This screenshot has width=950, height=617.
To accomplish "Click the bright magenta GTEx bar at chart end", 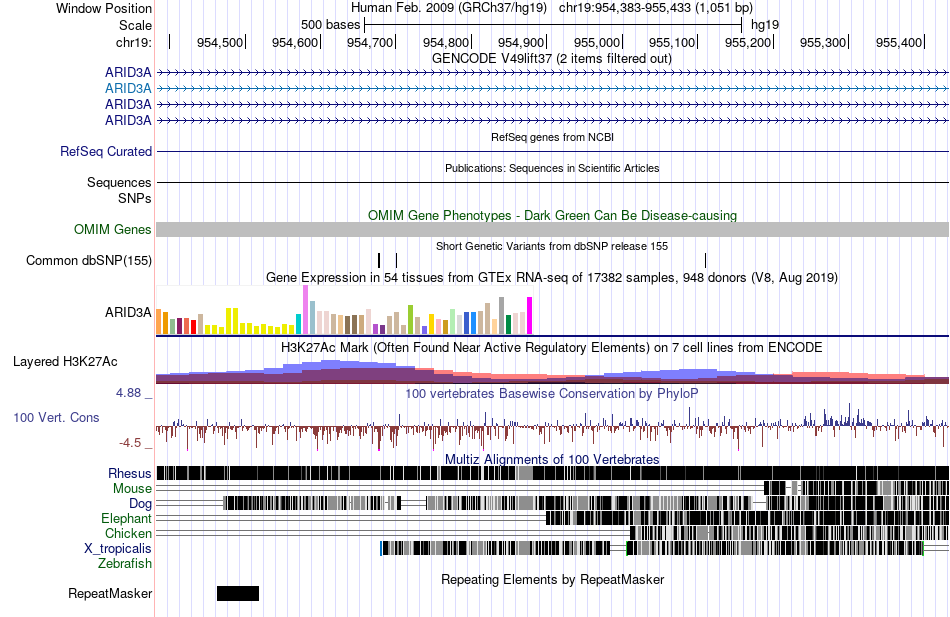I will (x=530, y=315).
